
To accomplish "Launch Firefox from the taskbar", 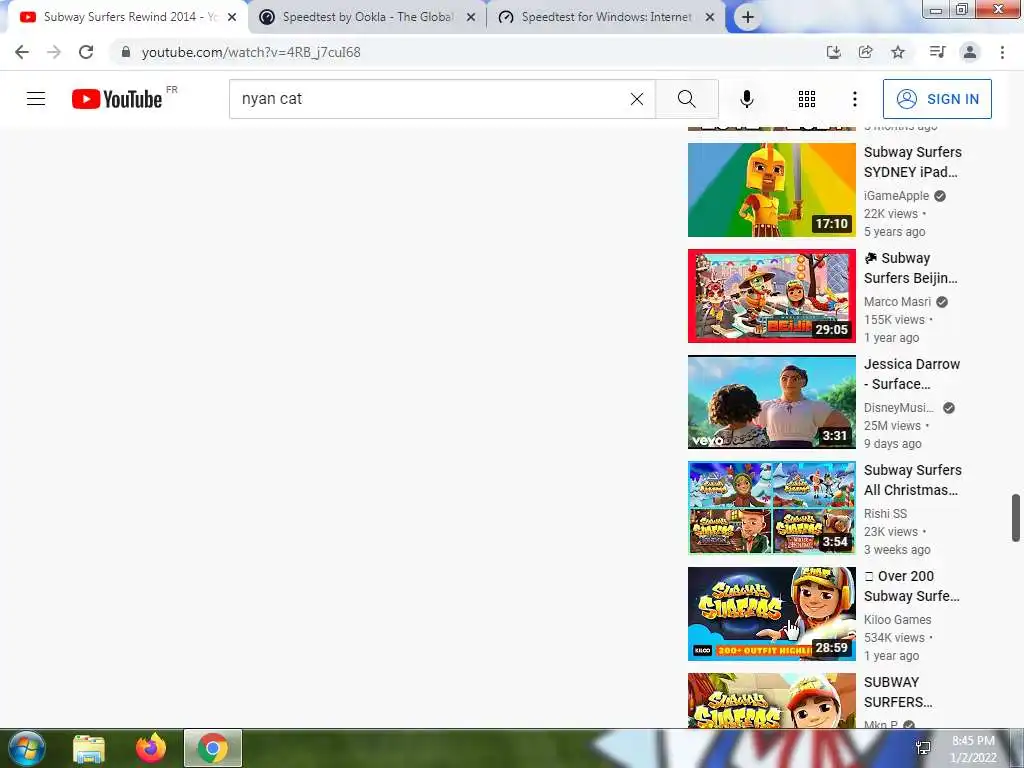I will pyautogui.click(x=151, y=748).
